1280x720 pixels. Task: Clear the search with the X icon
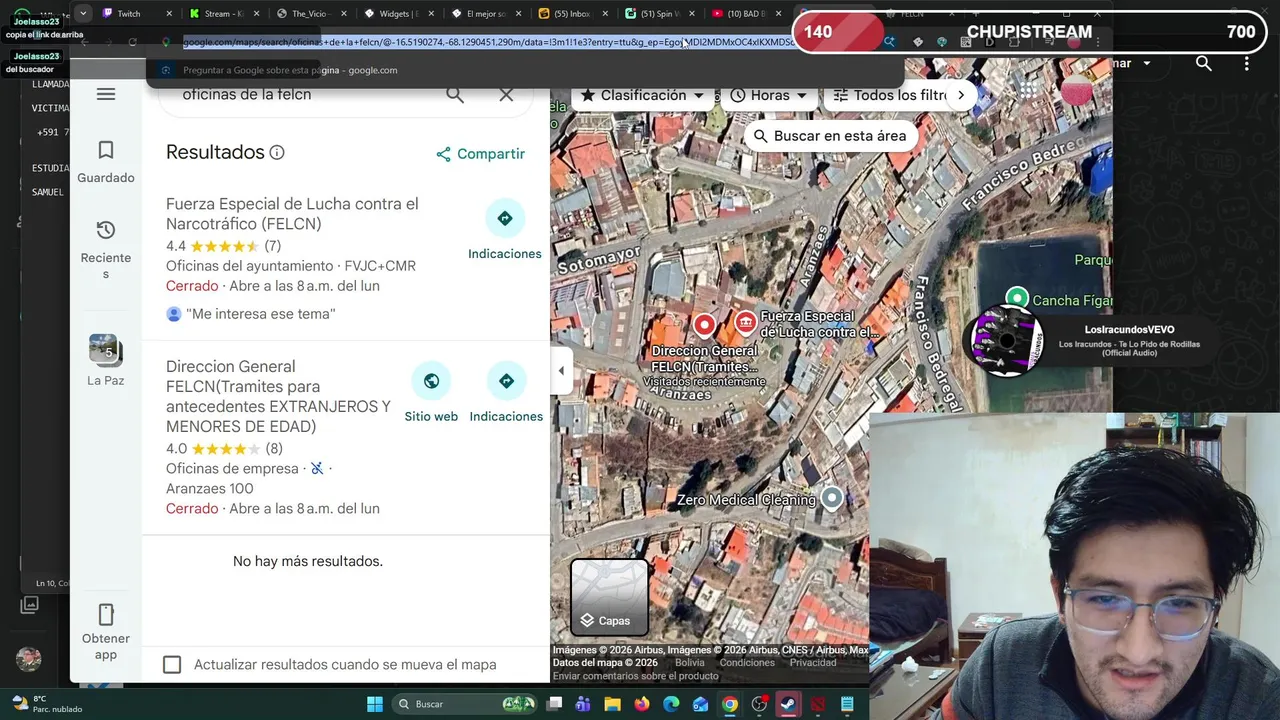506,95
